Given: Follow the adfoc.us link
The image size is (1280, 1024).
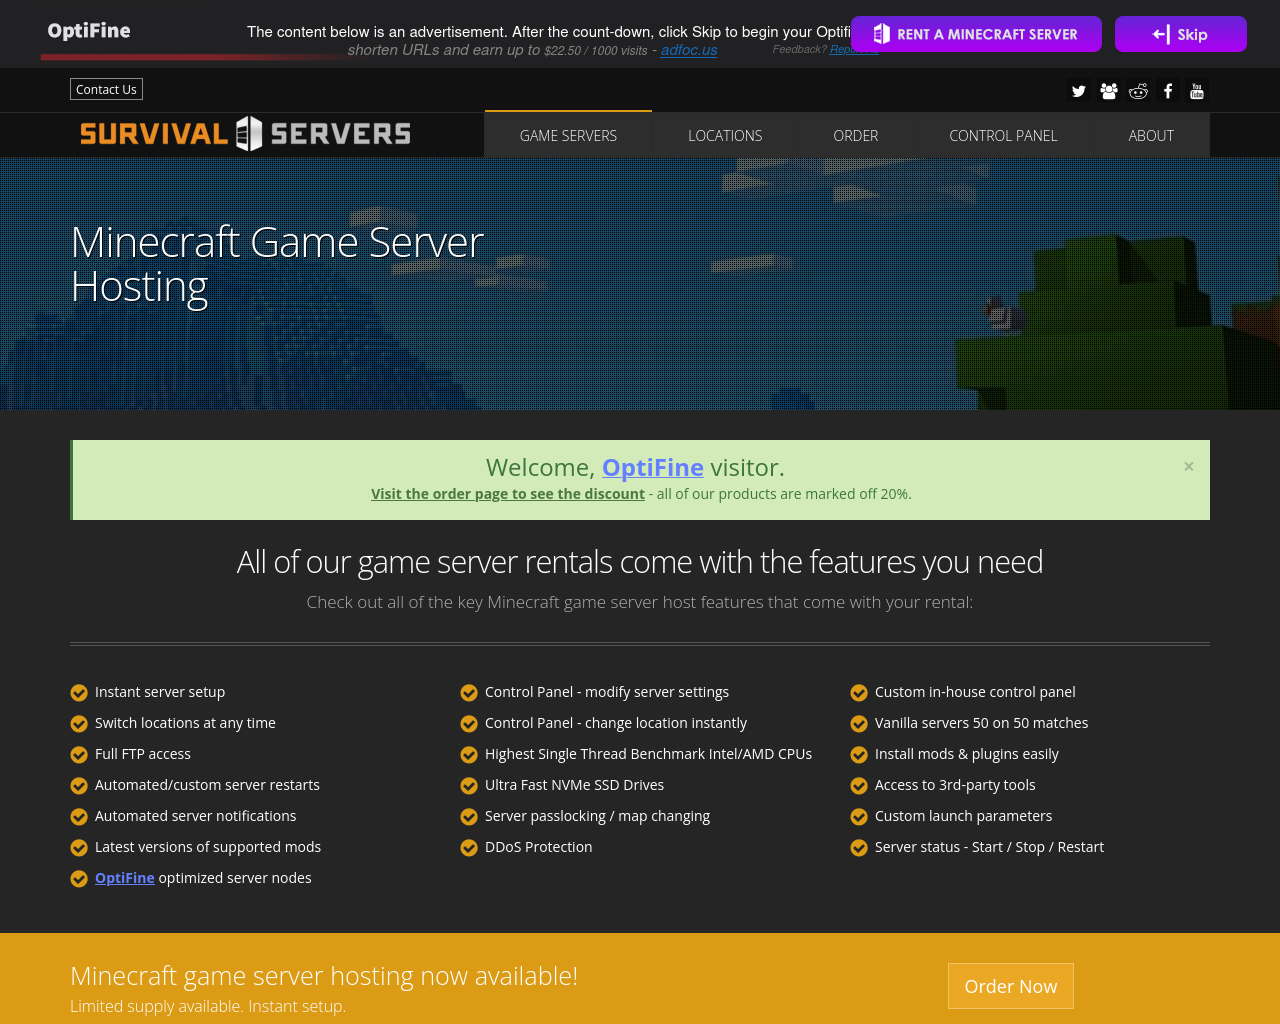Looking at the screenshot, I should (x=689, y=50).
